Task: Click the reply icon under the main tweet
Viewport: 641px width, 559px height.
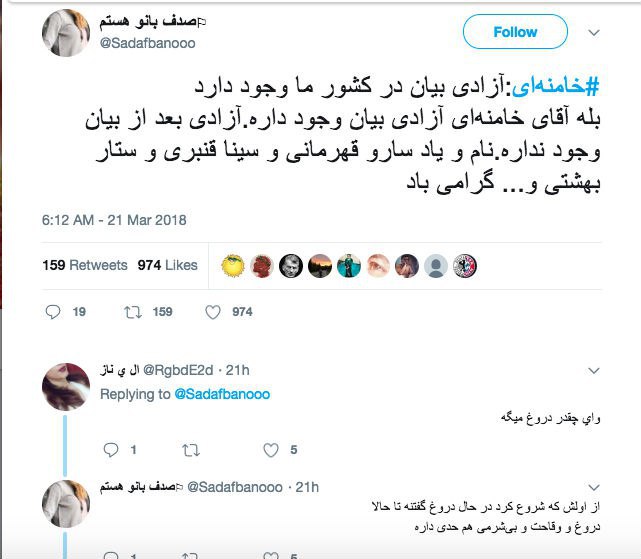Action: tap(53, 312)
